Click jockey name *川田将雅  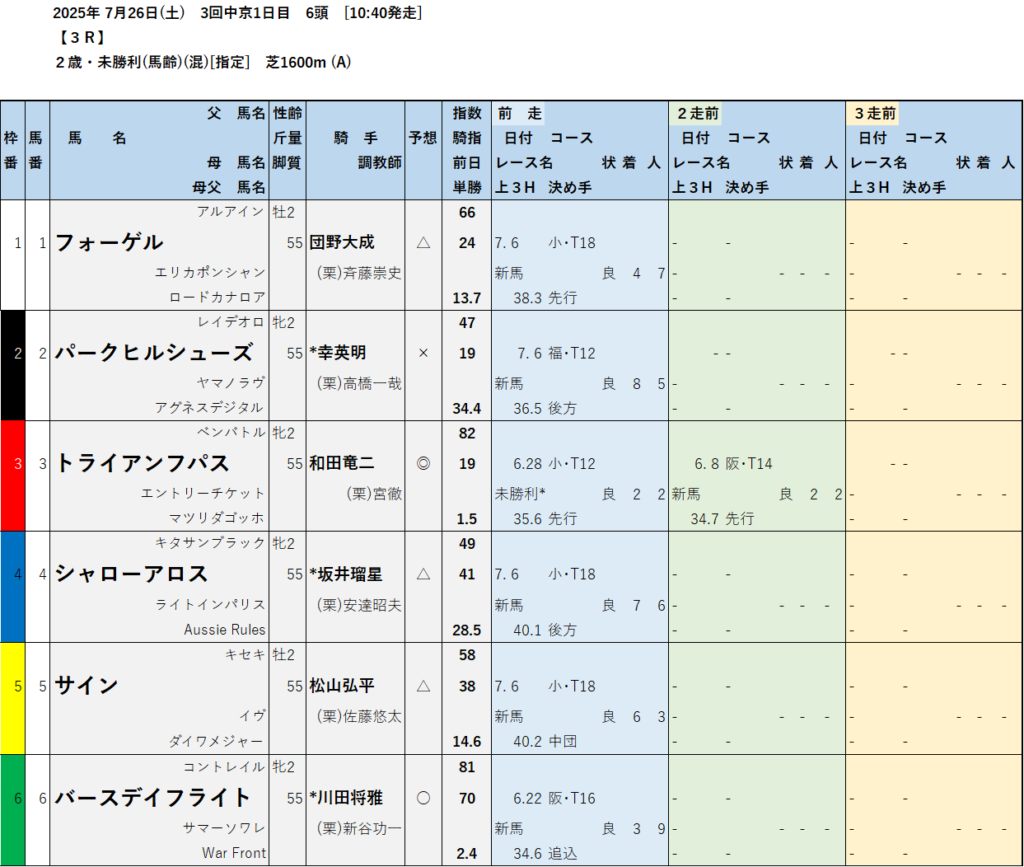click(345, 798)
